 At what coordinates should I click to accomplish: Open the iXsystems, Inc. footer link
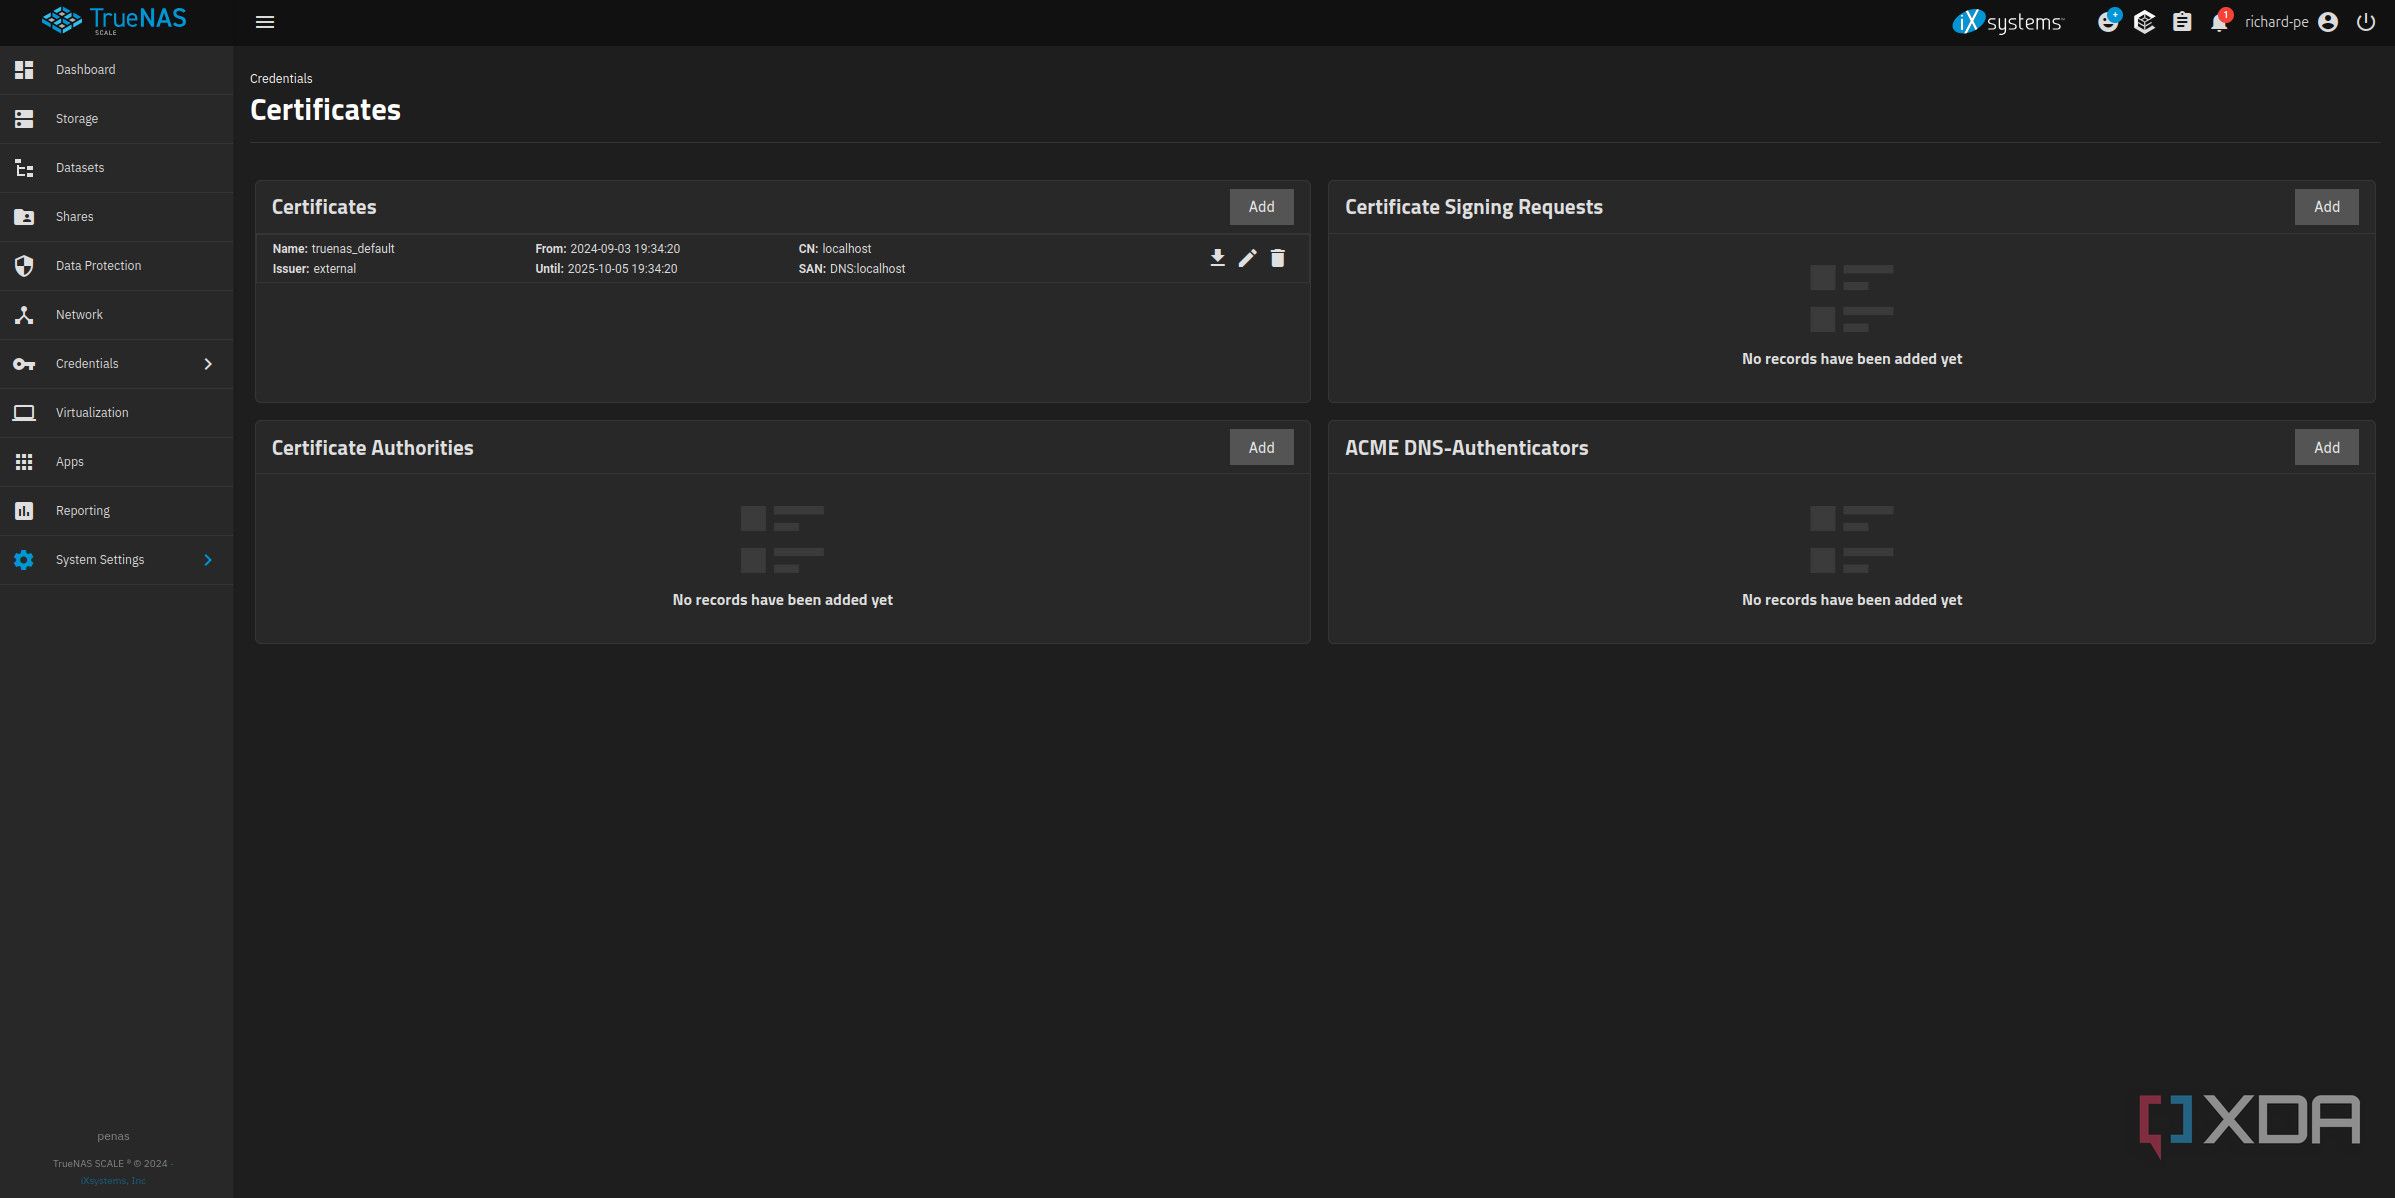pyautogui.click(x=113, y=1181)
